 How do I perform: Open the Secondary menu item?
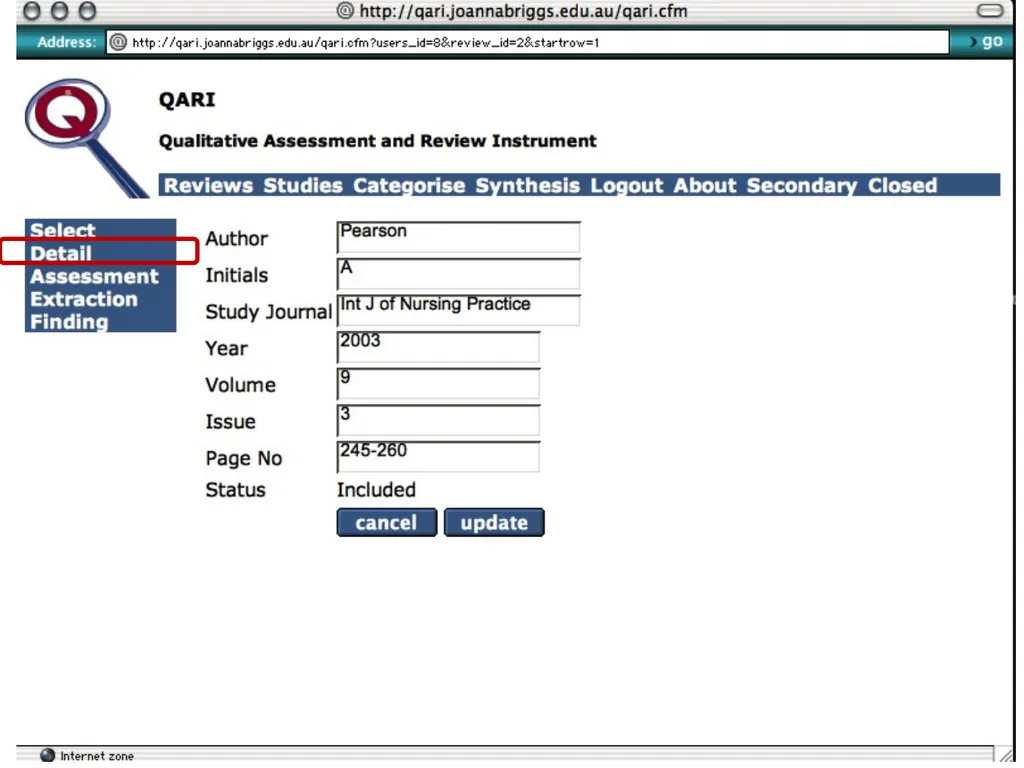coord(801,185)
